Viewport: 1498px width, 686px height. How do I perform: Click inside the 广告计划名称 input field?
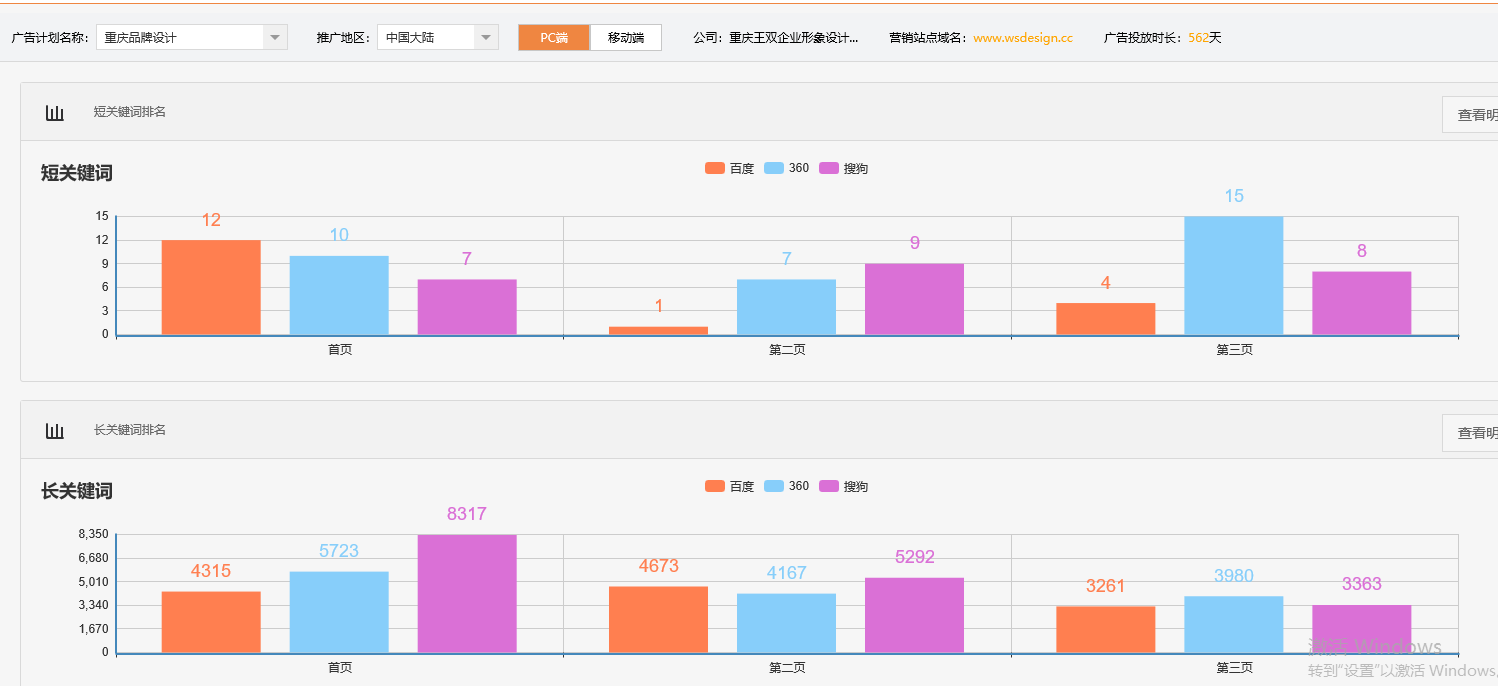(x=180, y=36)
